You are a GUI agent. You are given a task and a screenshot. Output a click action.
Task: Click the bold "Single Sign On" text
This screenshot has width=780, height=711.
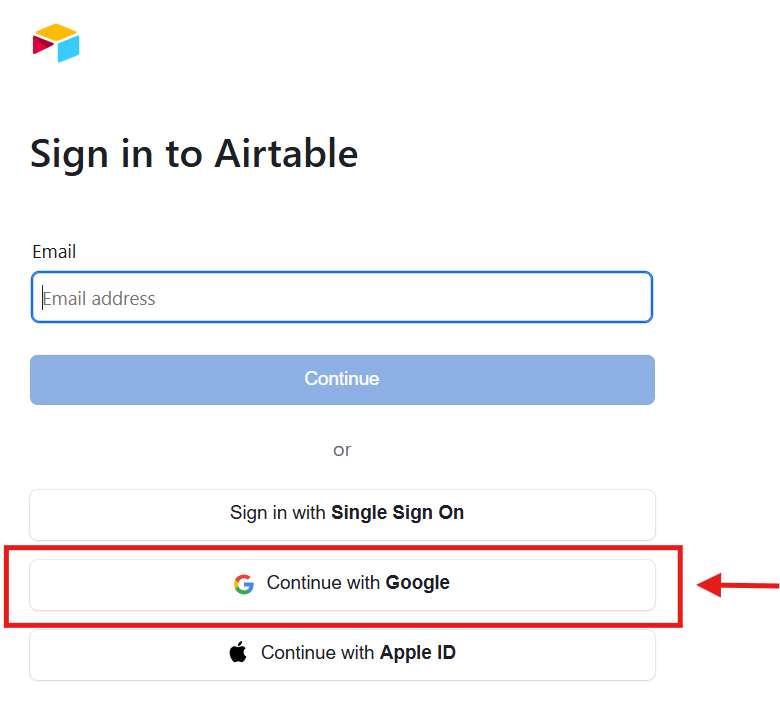click(397, 513)
